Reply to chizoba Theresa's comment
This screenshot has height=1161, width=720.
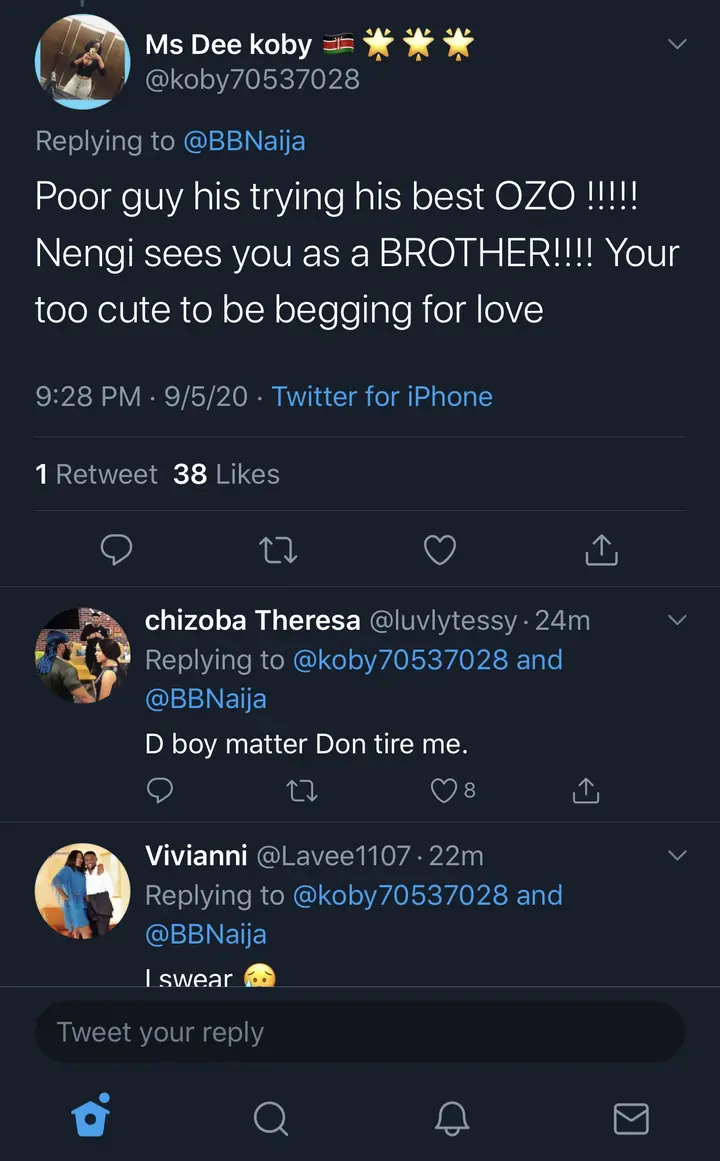tap(160, 791)
